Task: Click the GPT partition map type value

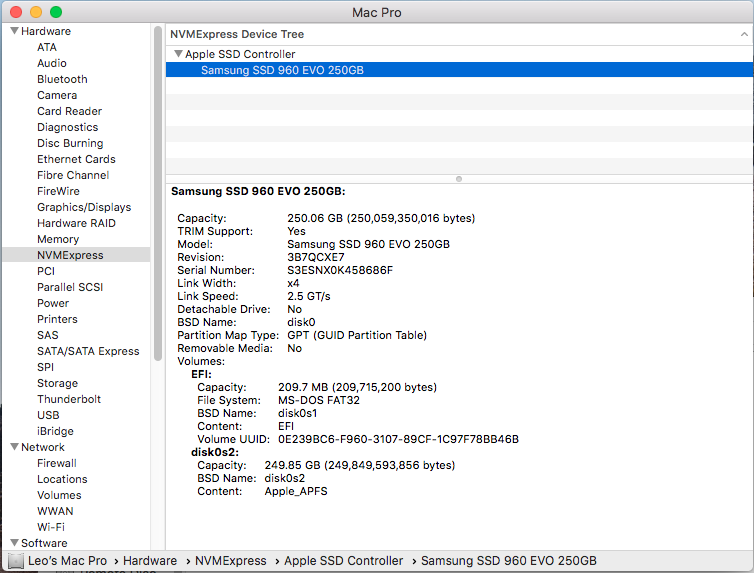Action: point(357,335)
